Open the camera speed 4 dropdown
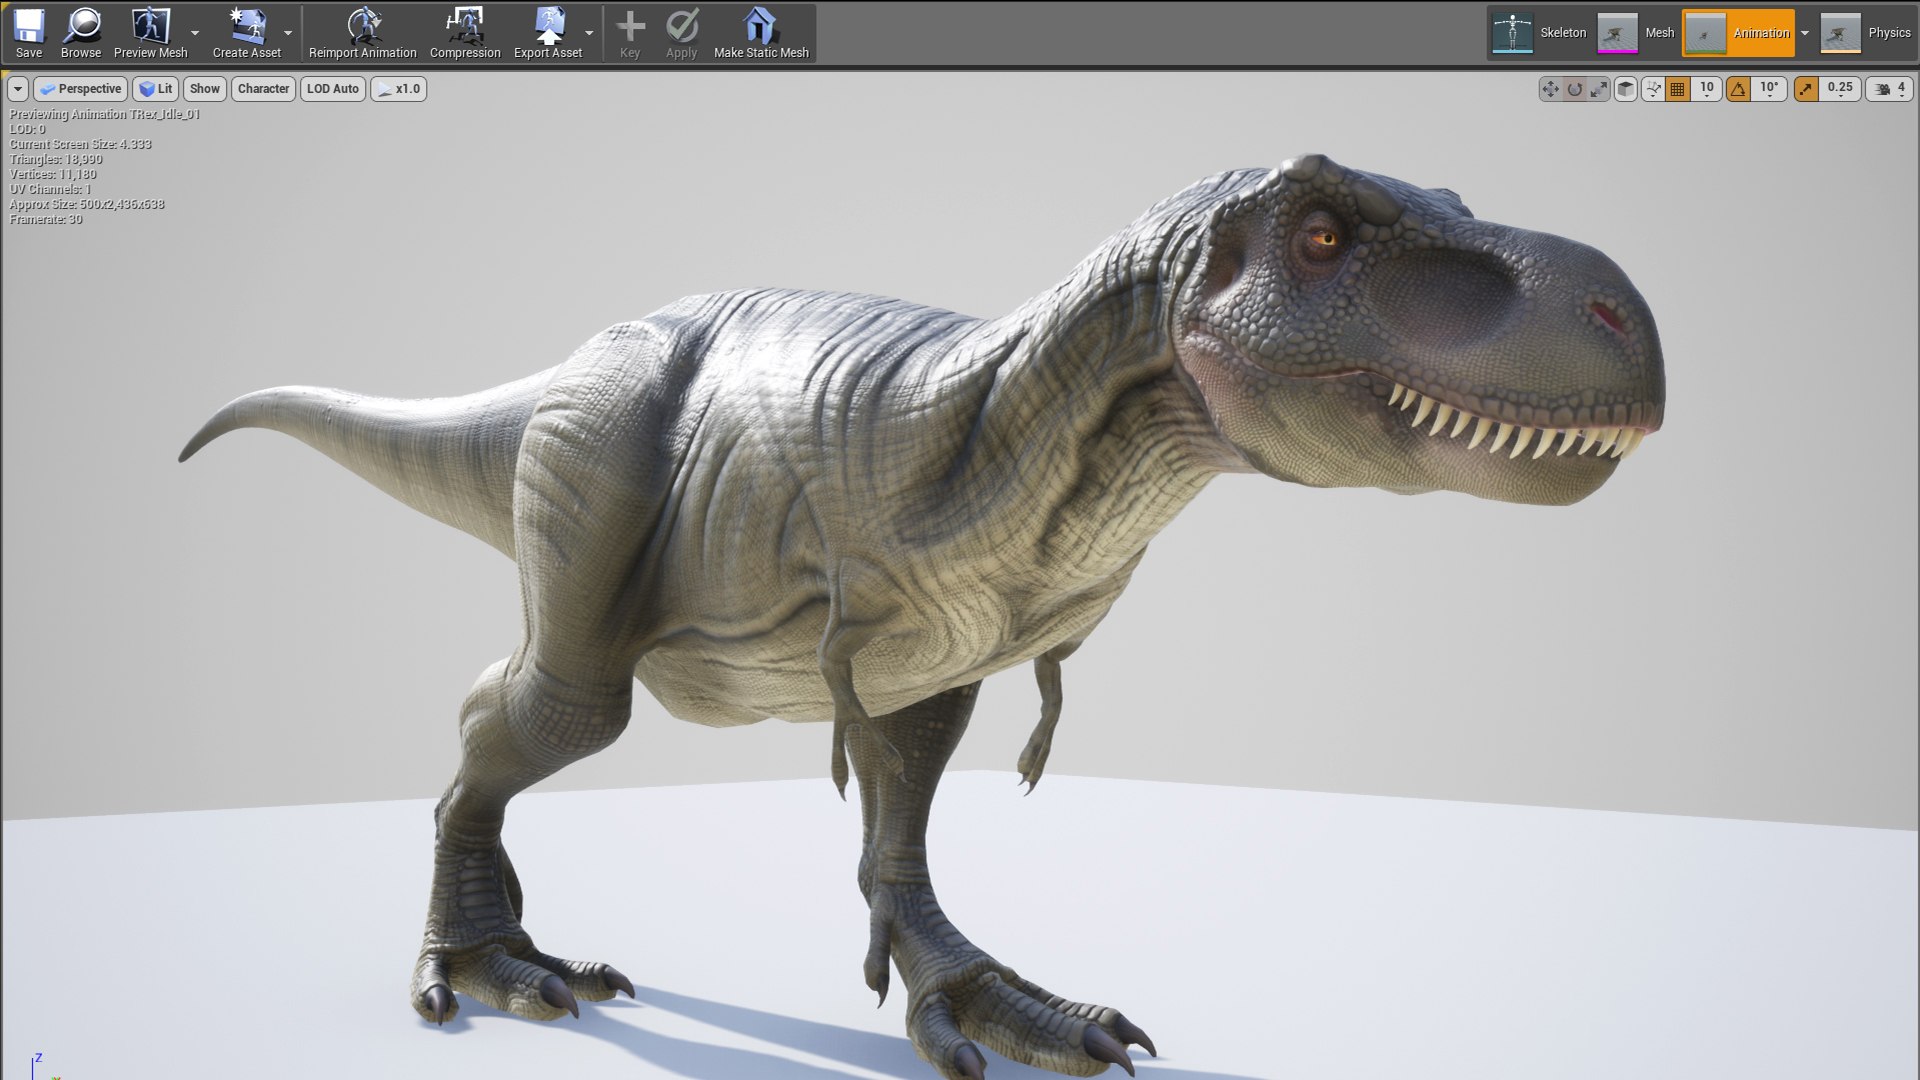The width and height of the screenshot is (1920, 1080). pyautogui.click(x=1889, y=89)
